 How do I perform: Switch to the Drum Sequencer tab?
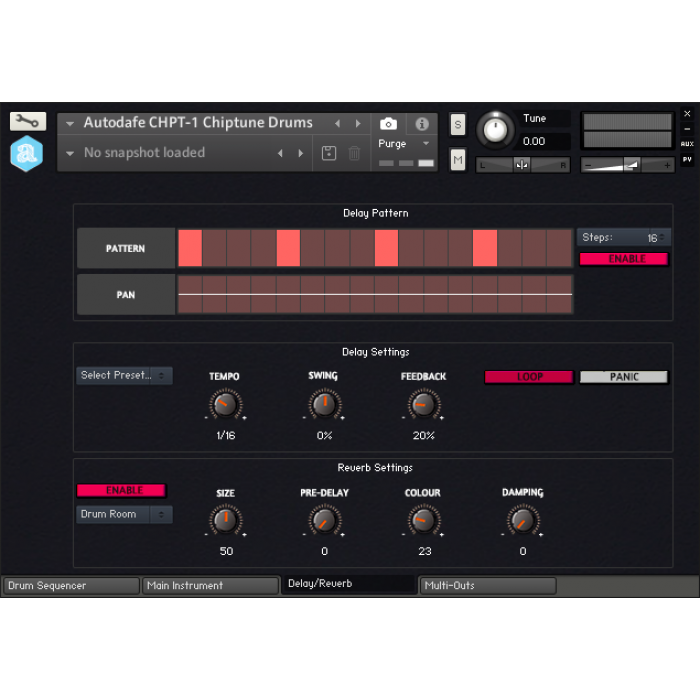pyautogui.click(x=71, y=586)
